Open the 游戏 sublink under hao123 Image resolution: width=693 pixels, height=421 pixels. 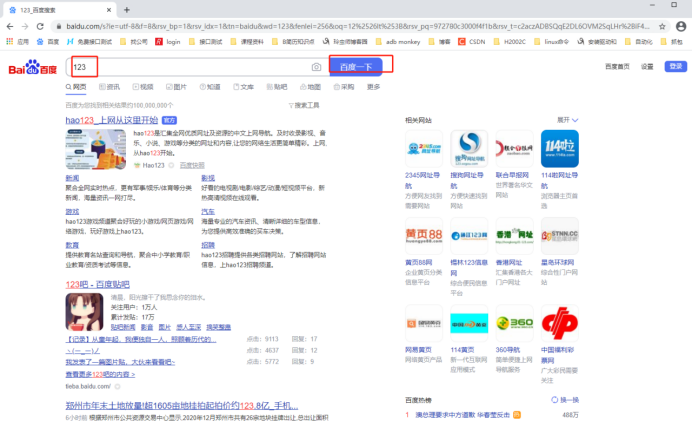(x=72, y=212)
